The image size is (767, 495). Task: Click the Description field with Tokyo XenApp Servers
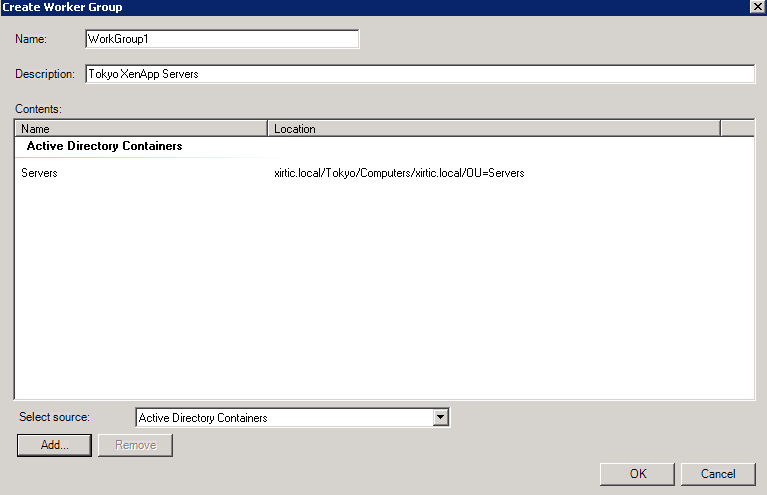click(420, 74)
